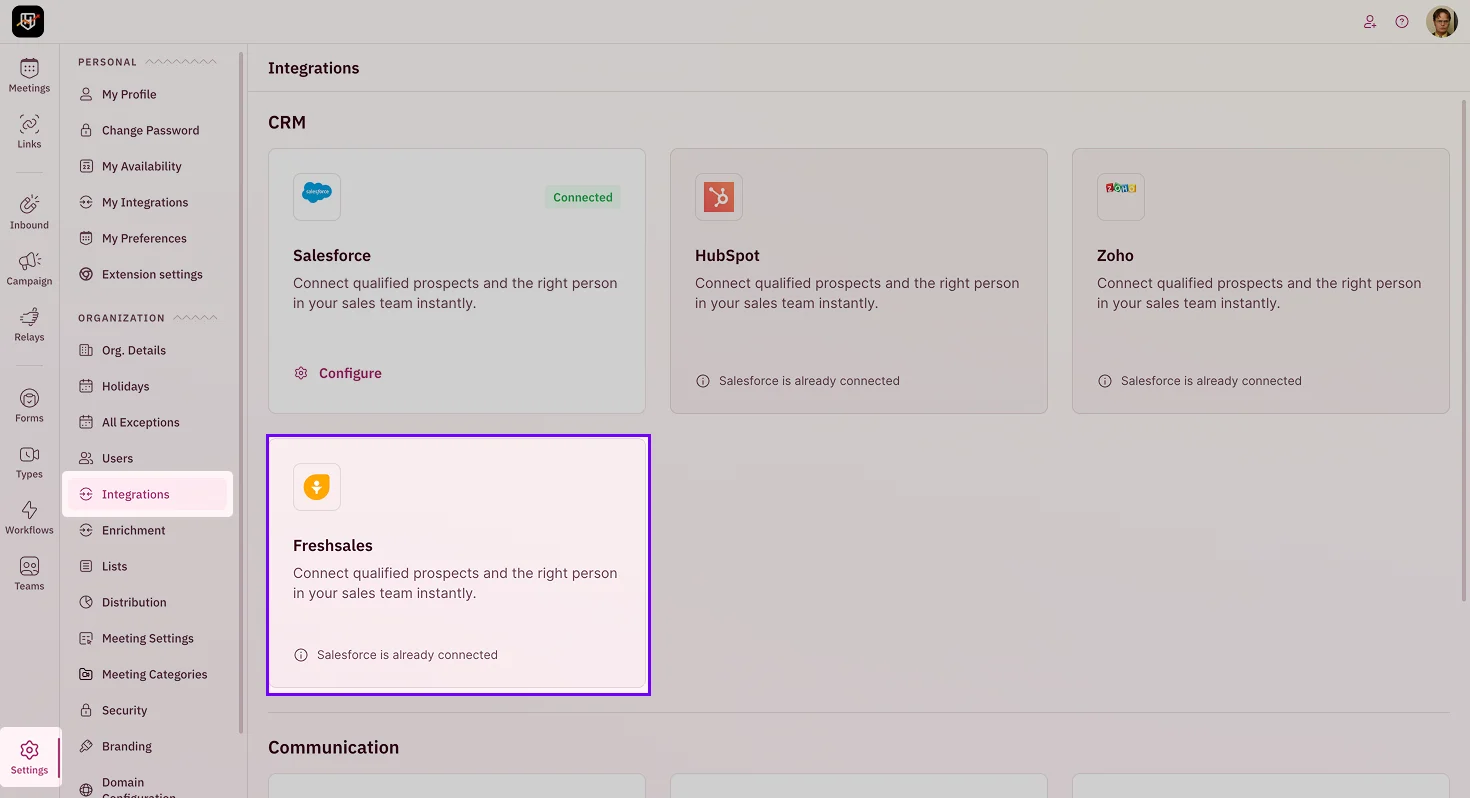Image resolution: width=1470 pixels, height=798 pixels.
Task: Click the info icon on the HubSpot card
Action: 703,381
